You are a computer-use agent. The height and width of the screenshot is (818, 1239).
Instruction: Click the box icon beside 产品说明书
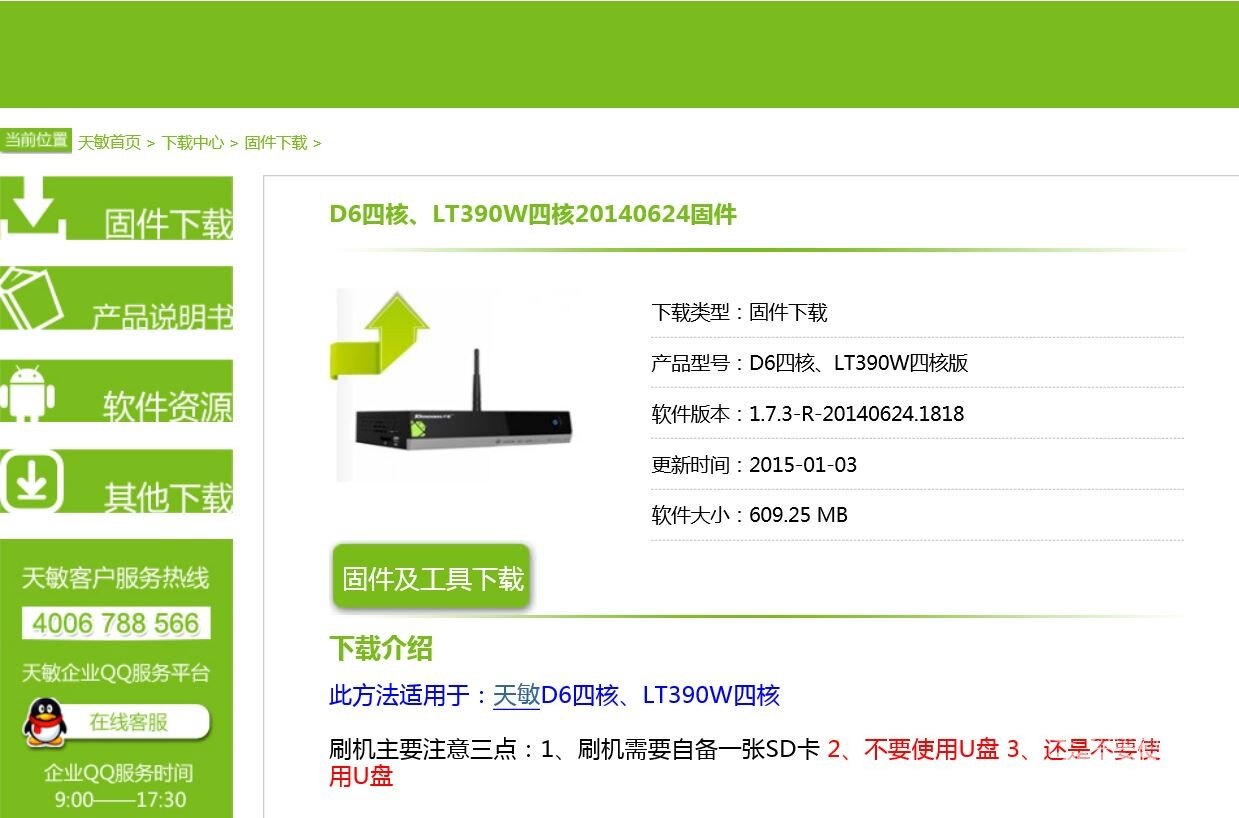32,298
